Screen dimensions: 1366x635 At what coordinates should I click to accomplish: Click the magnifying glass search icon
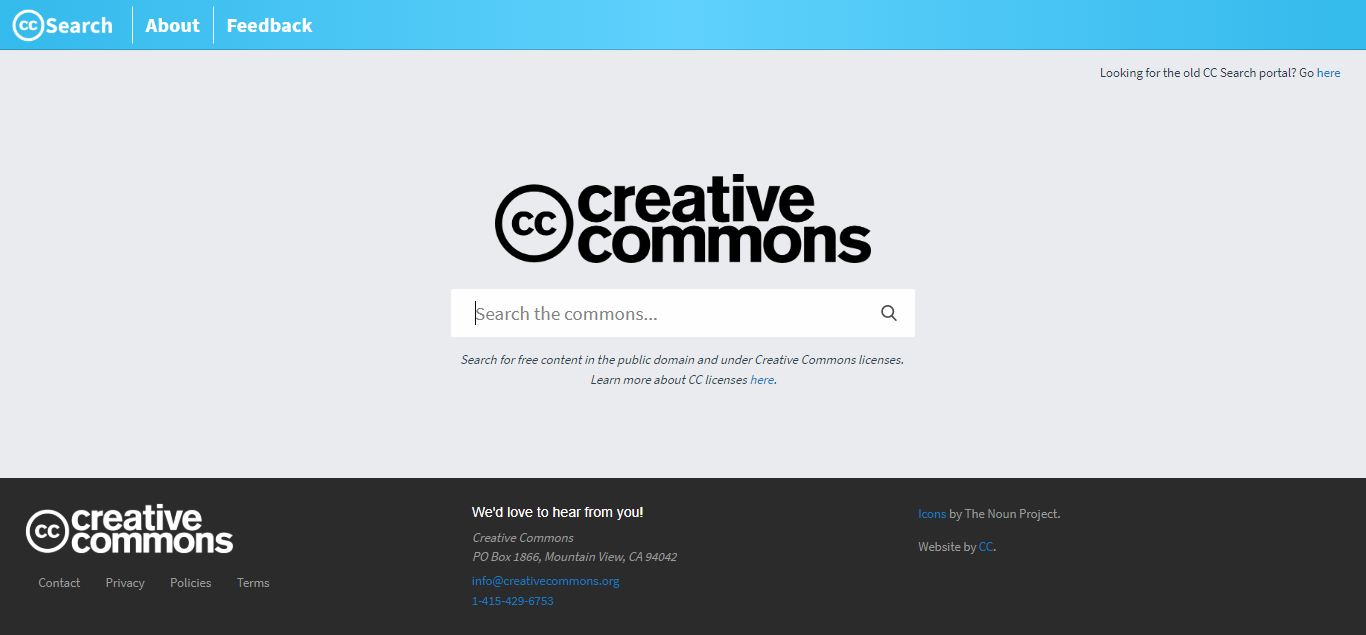pyautogui.click(x=889, y=313)
